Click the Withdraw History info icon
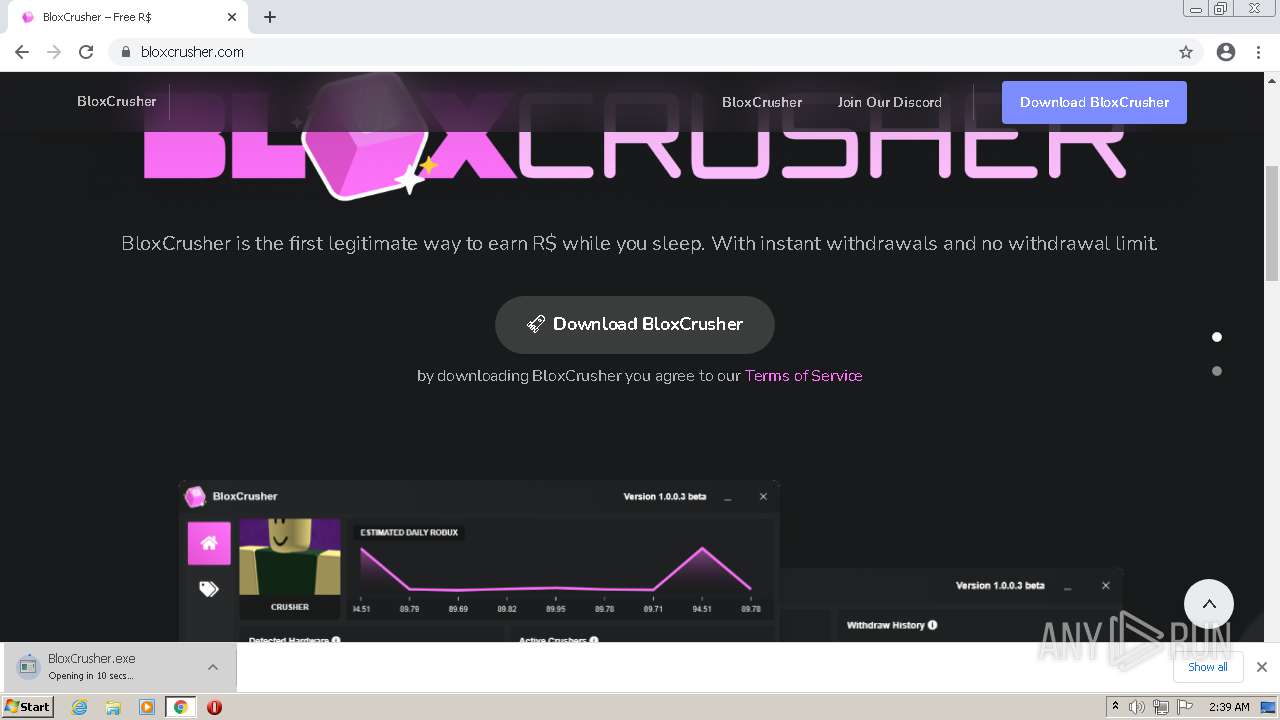Image resolution: width=1280 pixels, height=720 pixels. (x=932, y=625)
